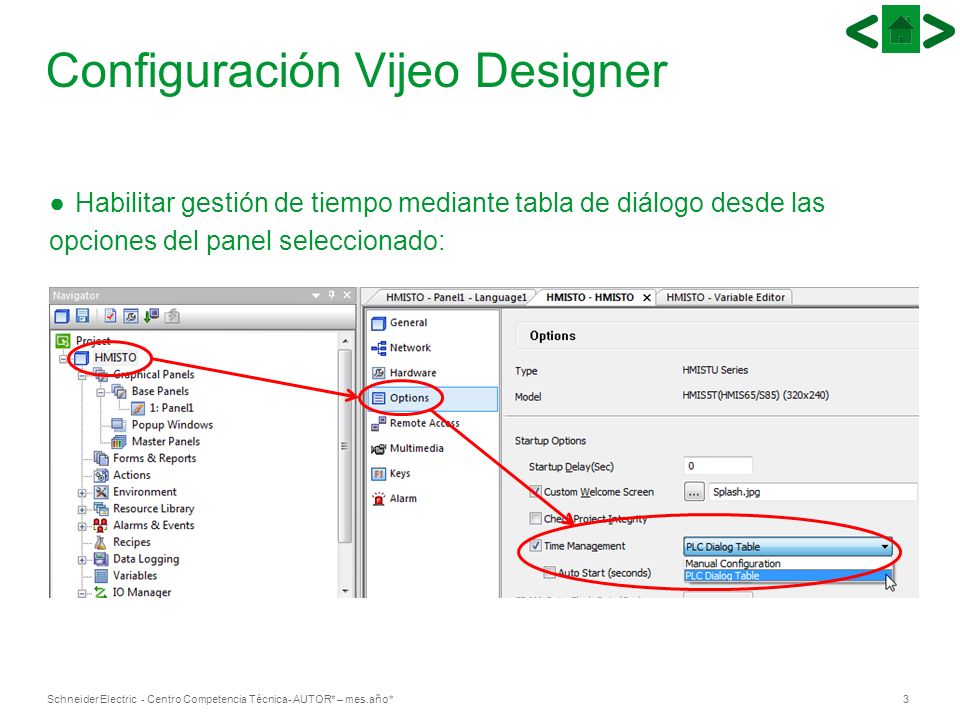Click the Variables table icon
This screenshot has height=720, width=960.
101,576
